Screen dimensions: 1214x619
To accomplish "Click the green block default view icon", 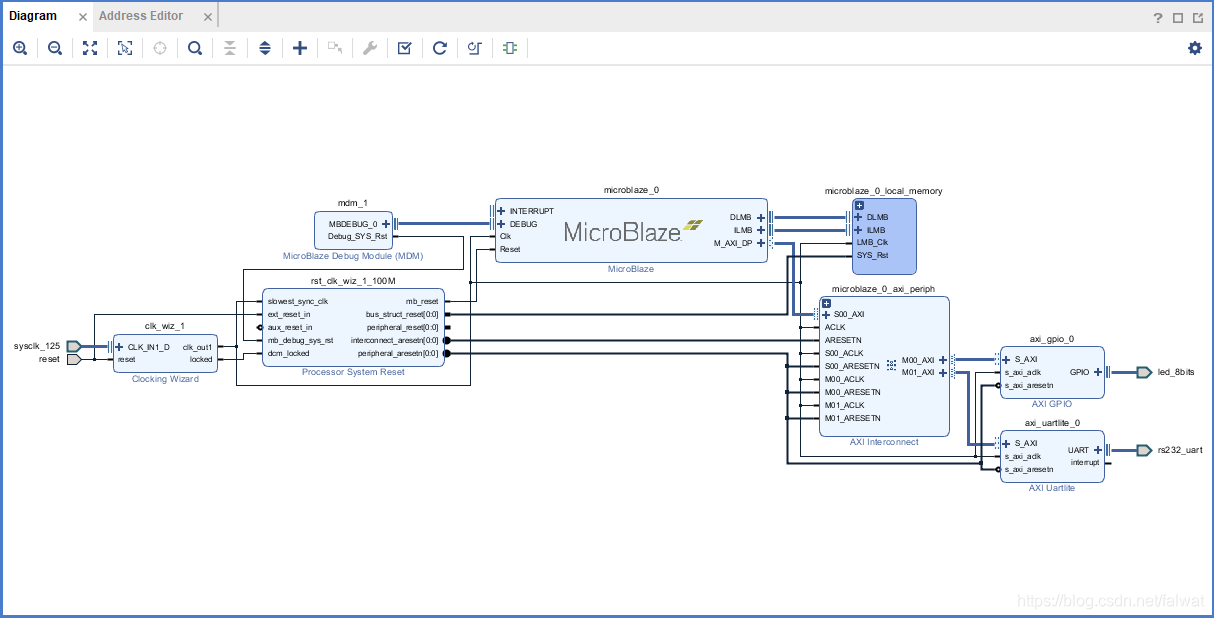I will pyautogui.click(x=510, y=48).
